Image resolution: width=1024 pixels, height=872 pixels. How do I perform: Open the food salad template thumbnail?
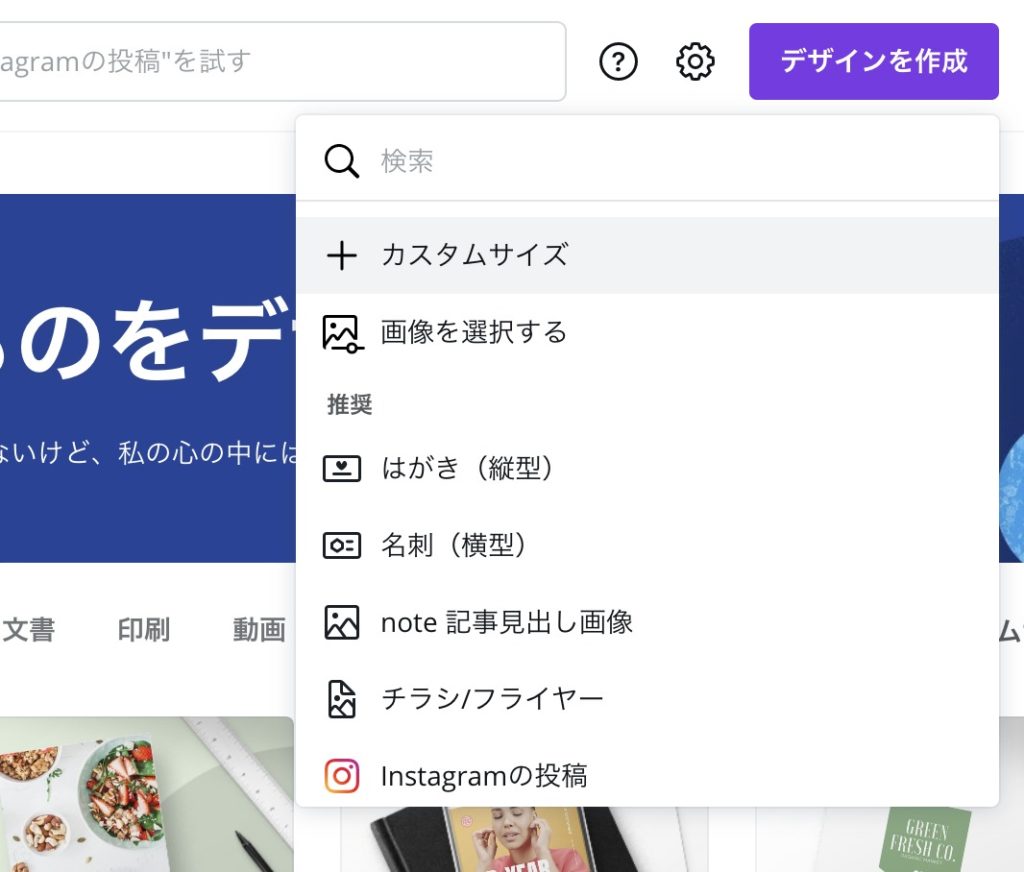click(145, 793)
